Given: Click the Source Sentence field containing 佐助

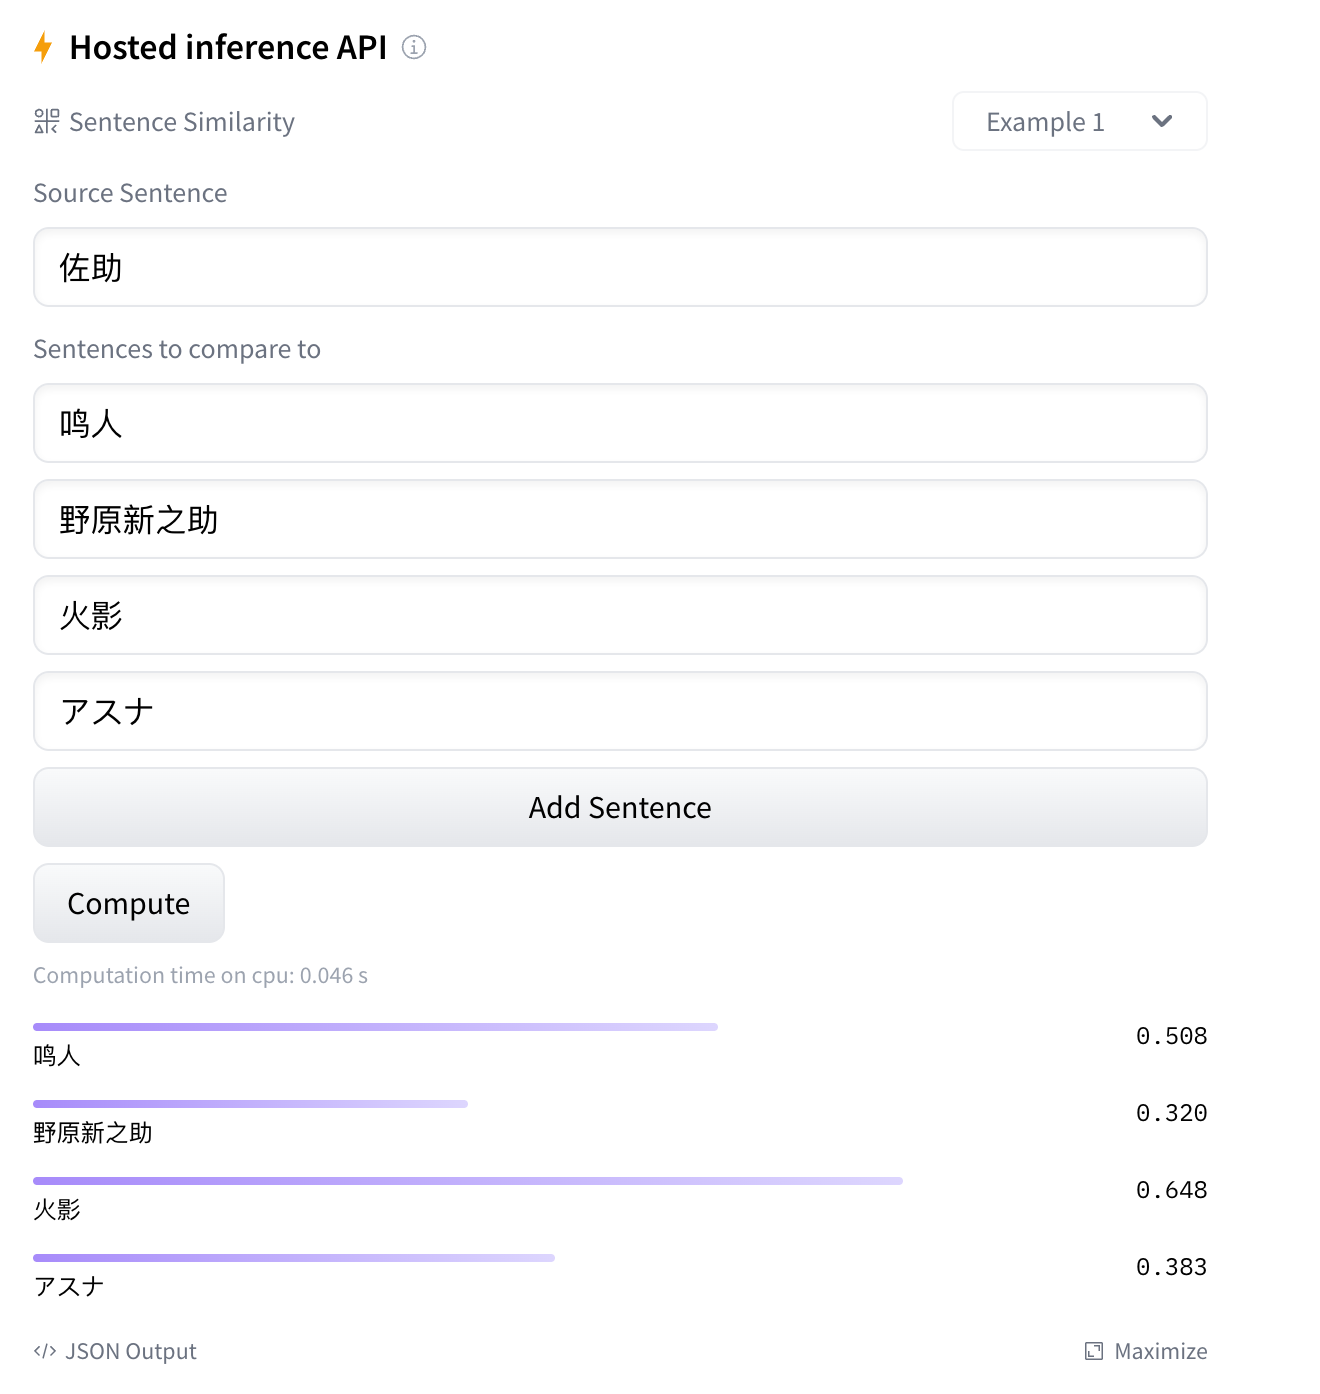Looking at the screenshot, I should coord(620,267).
